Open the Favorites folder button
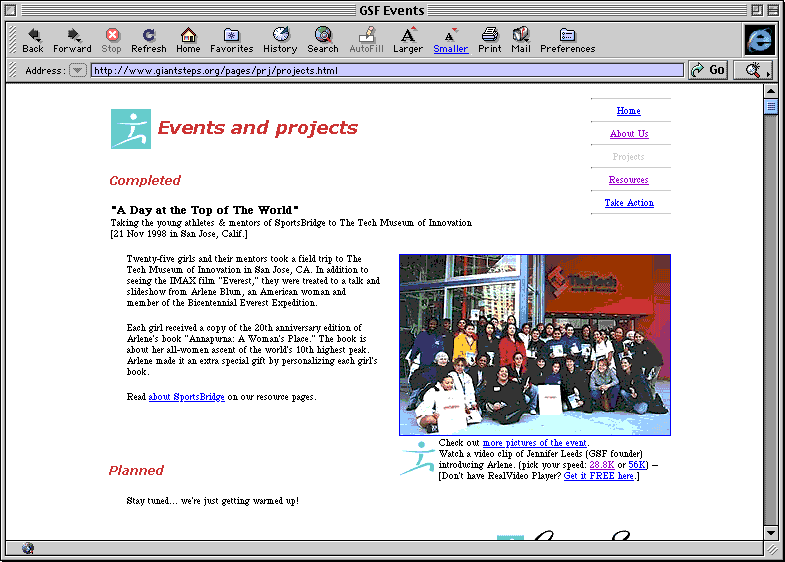 pos(231,40)
